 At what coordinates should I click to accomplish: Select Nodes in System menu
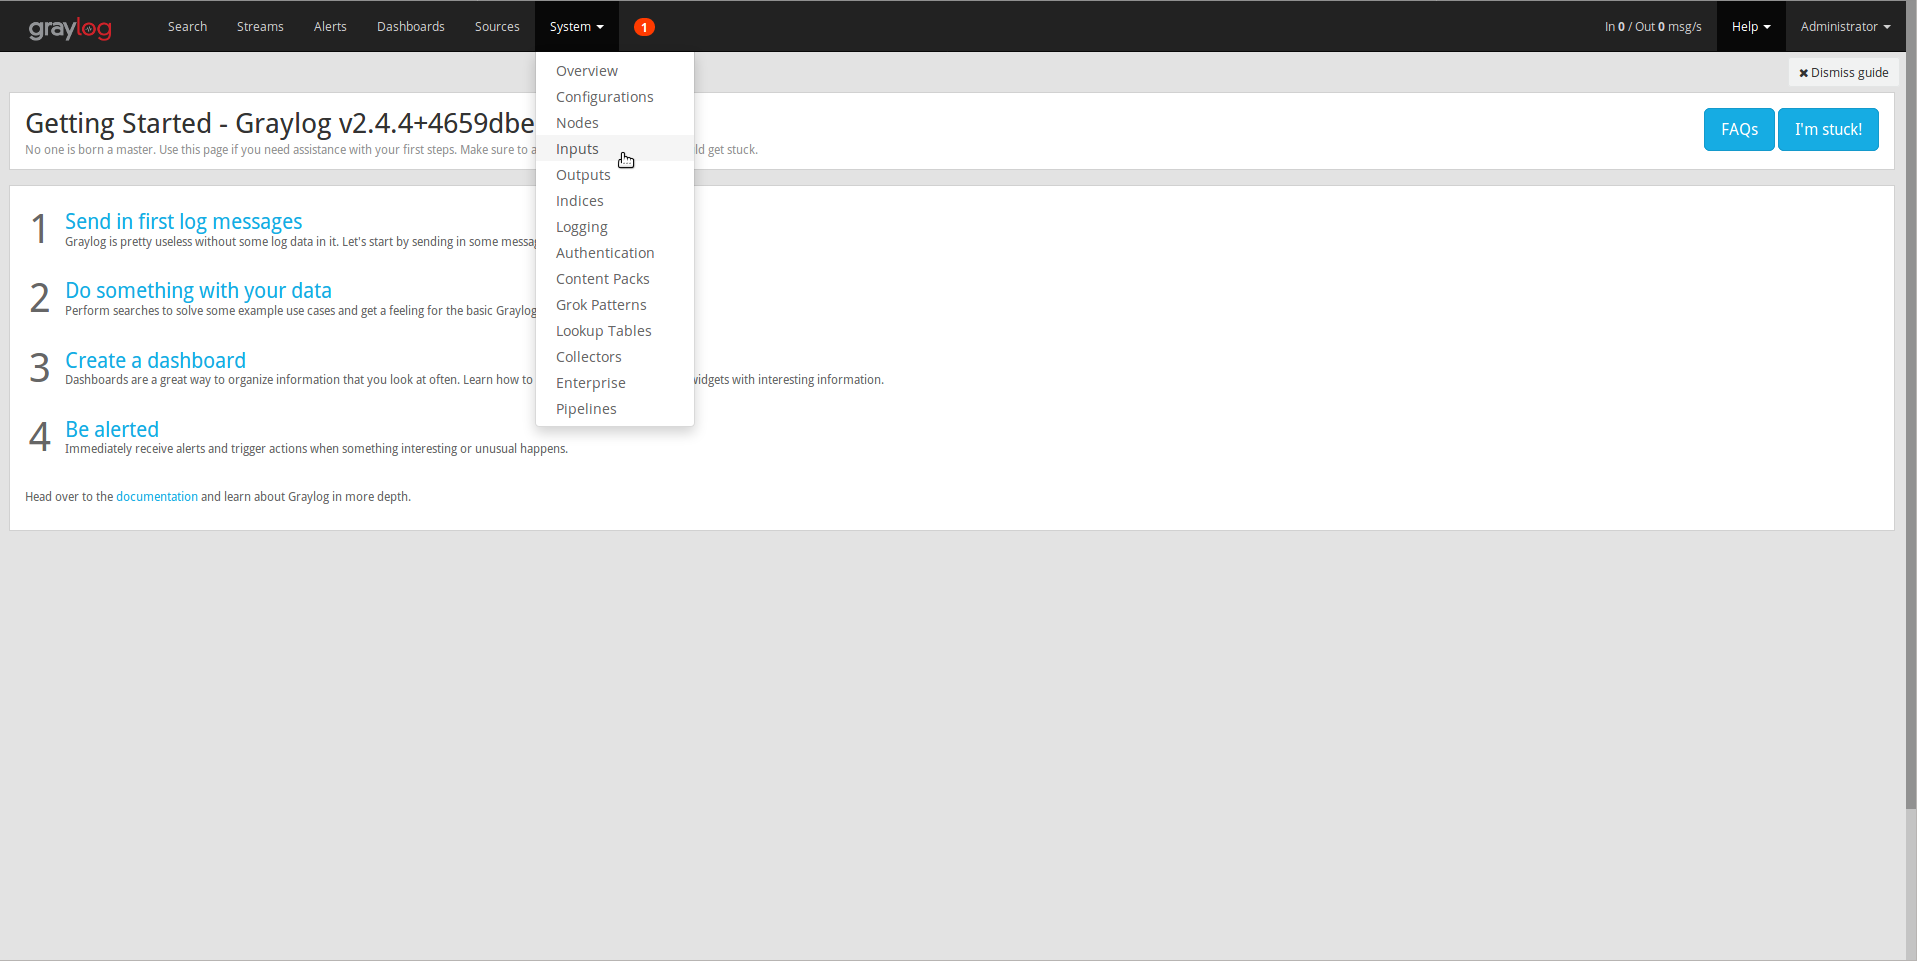(615, 123)
